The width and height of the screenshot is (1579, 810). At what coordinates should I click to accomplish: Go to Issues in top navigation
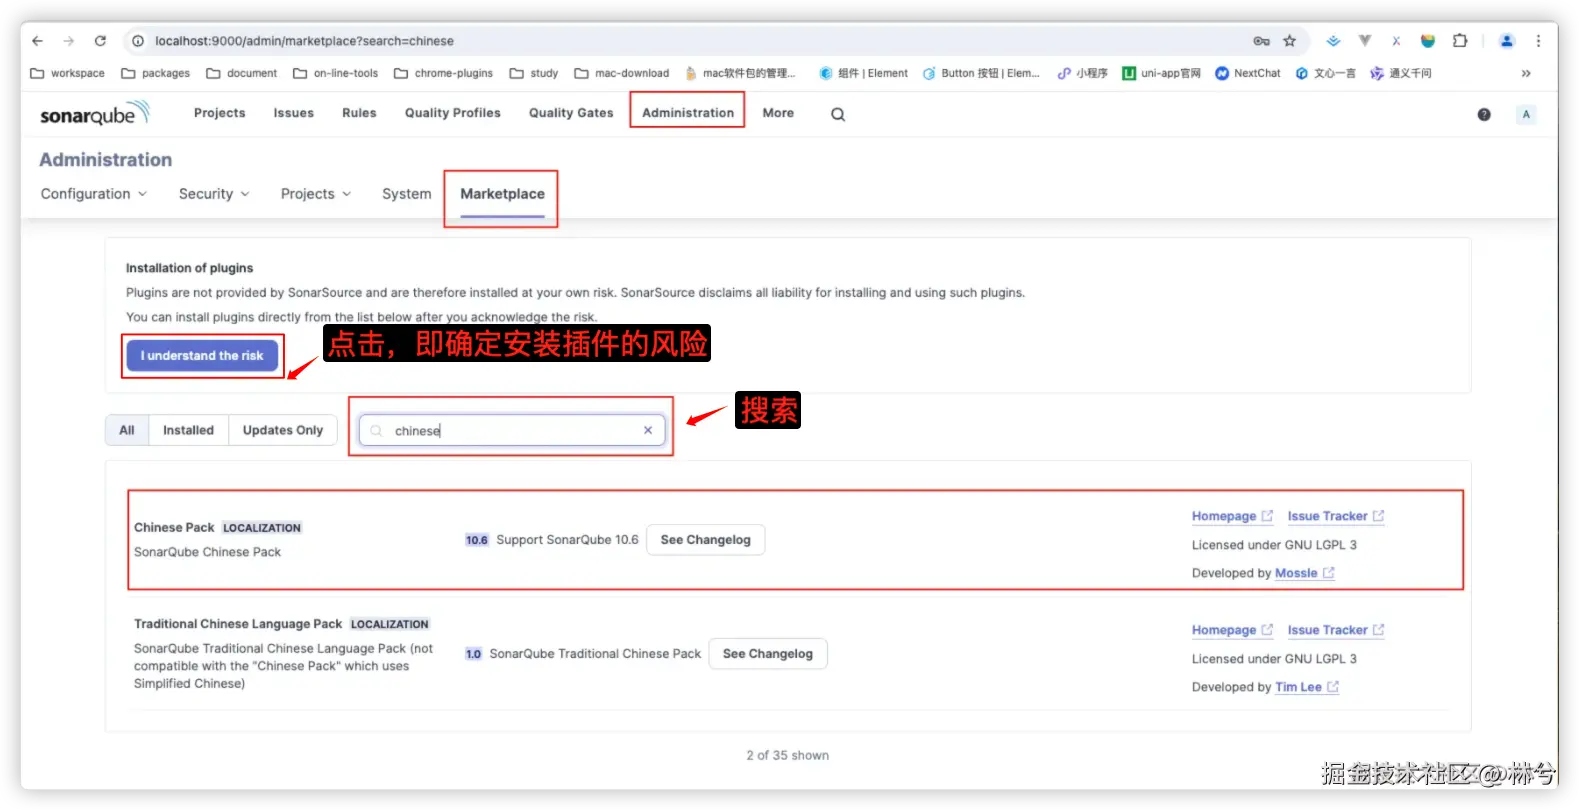click(x=294, y=113)
